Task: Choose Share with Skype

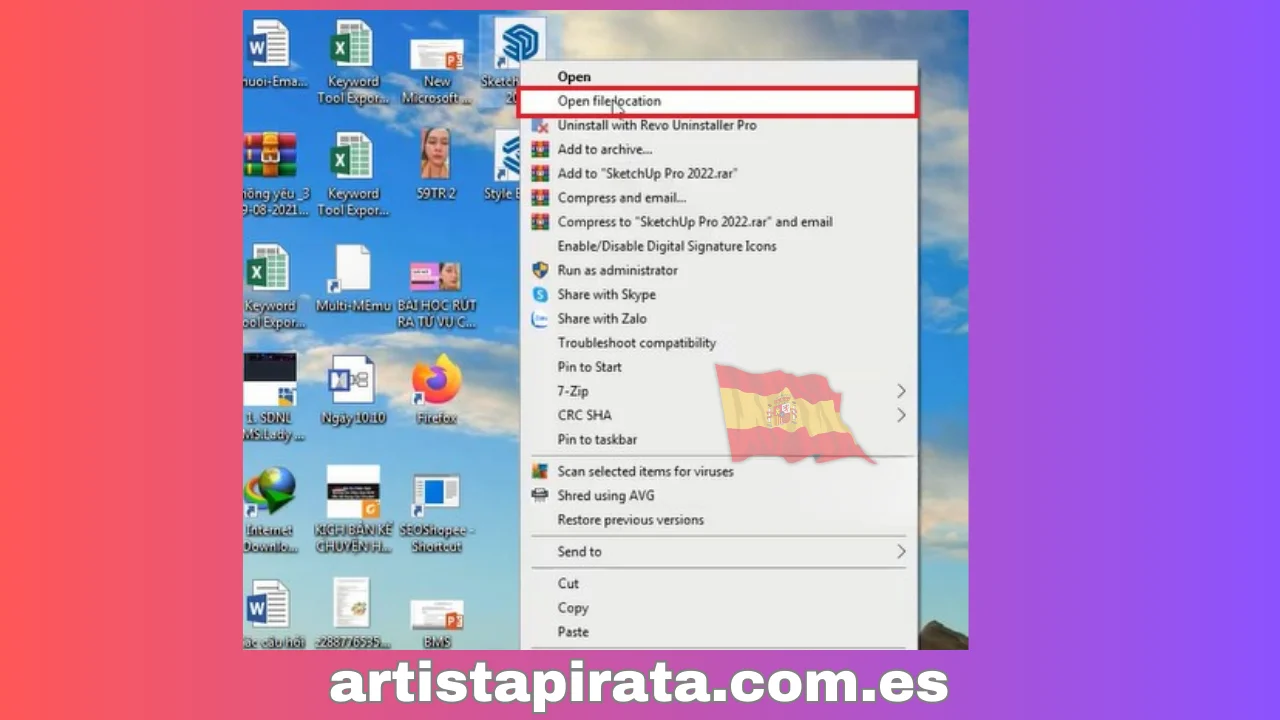Action: pos(718,294)
